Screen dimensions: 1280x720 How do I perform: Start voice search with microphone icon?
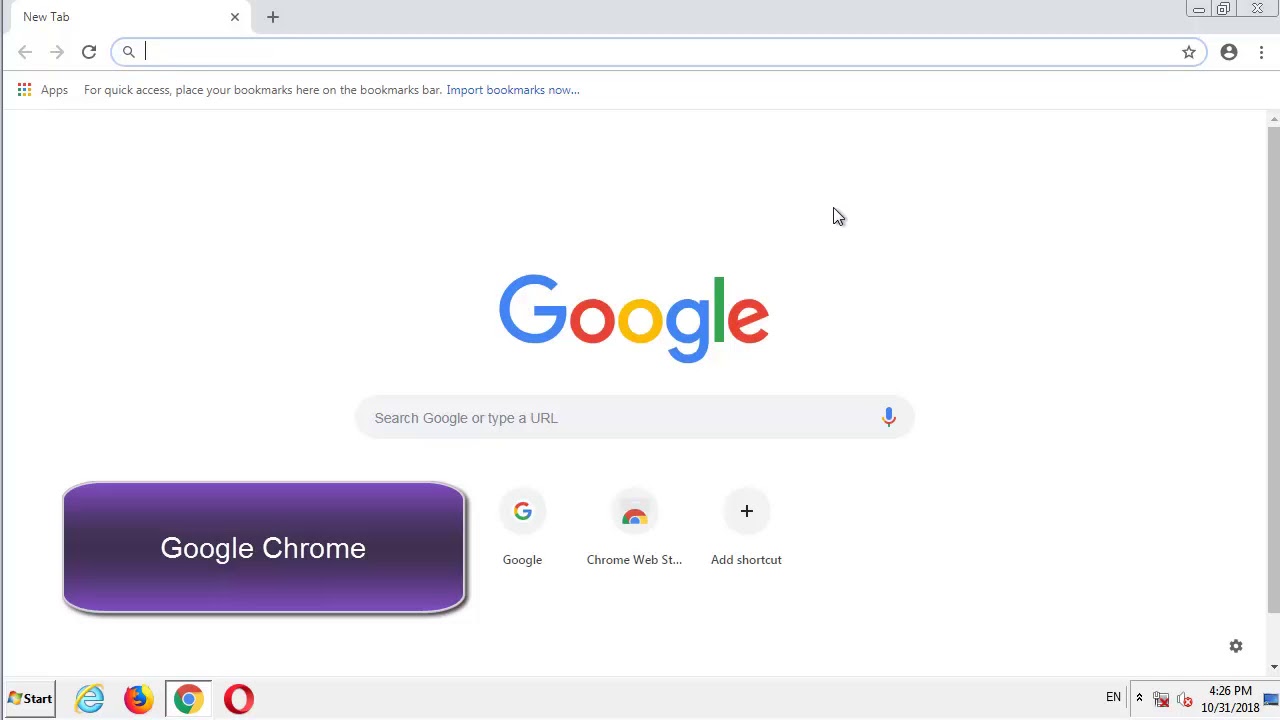click(x=889, y=417)
